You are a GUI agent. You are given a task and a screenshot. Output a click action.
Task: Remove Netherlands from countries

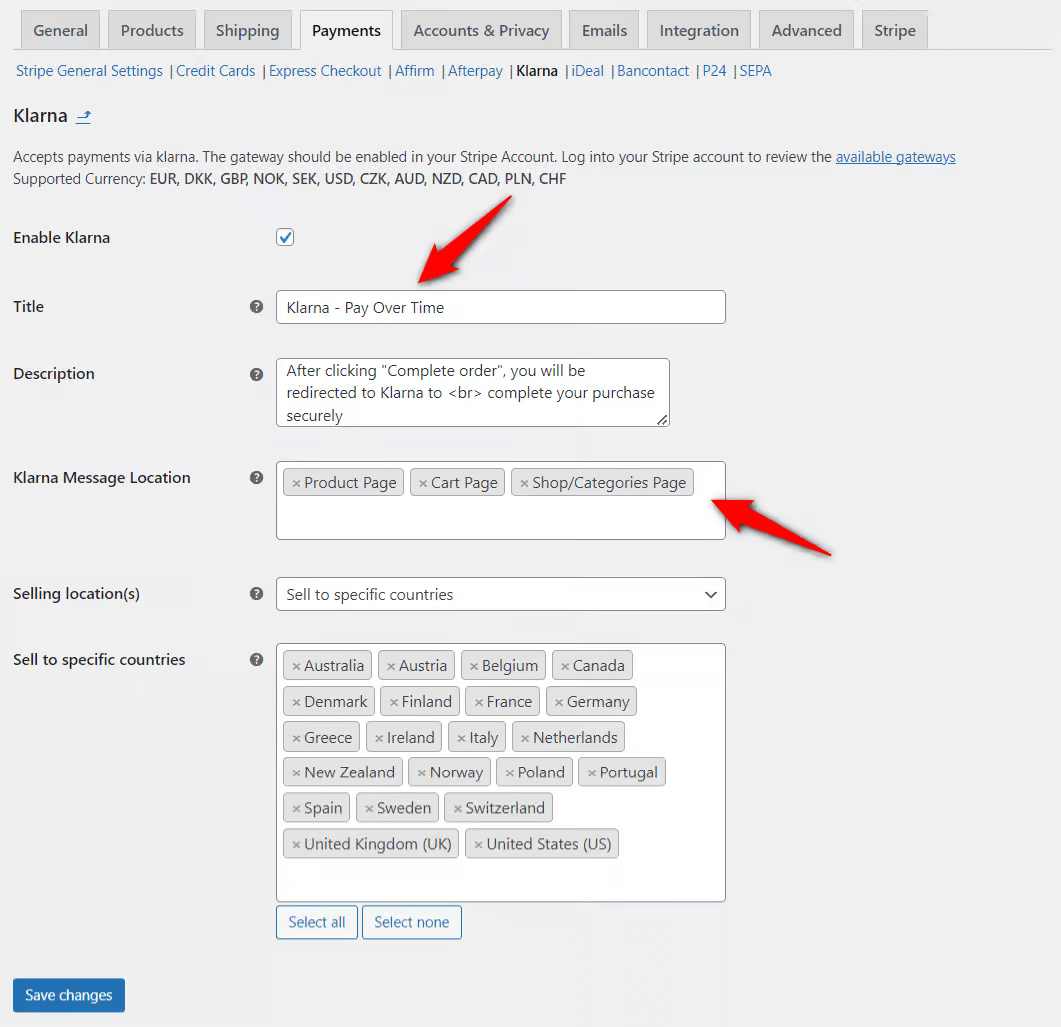(525, 738)
